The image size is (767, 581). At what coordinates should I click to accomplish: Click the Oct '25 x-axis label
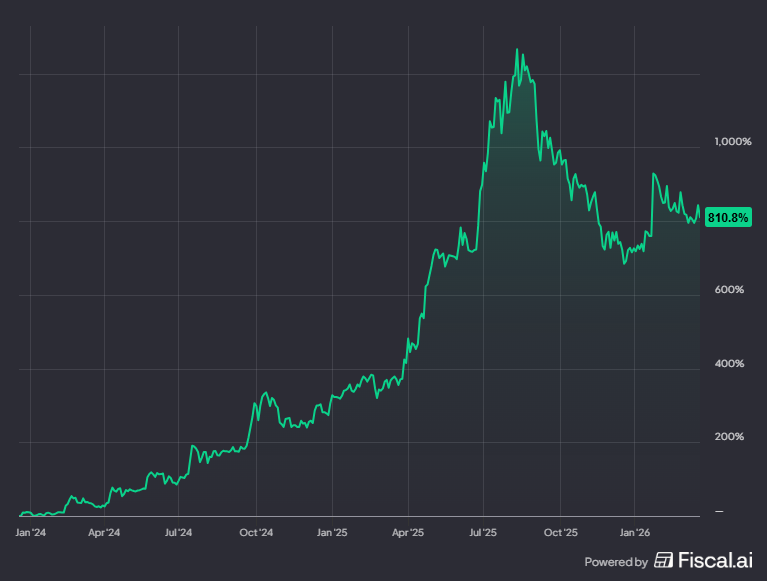[561, 533]
